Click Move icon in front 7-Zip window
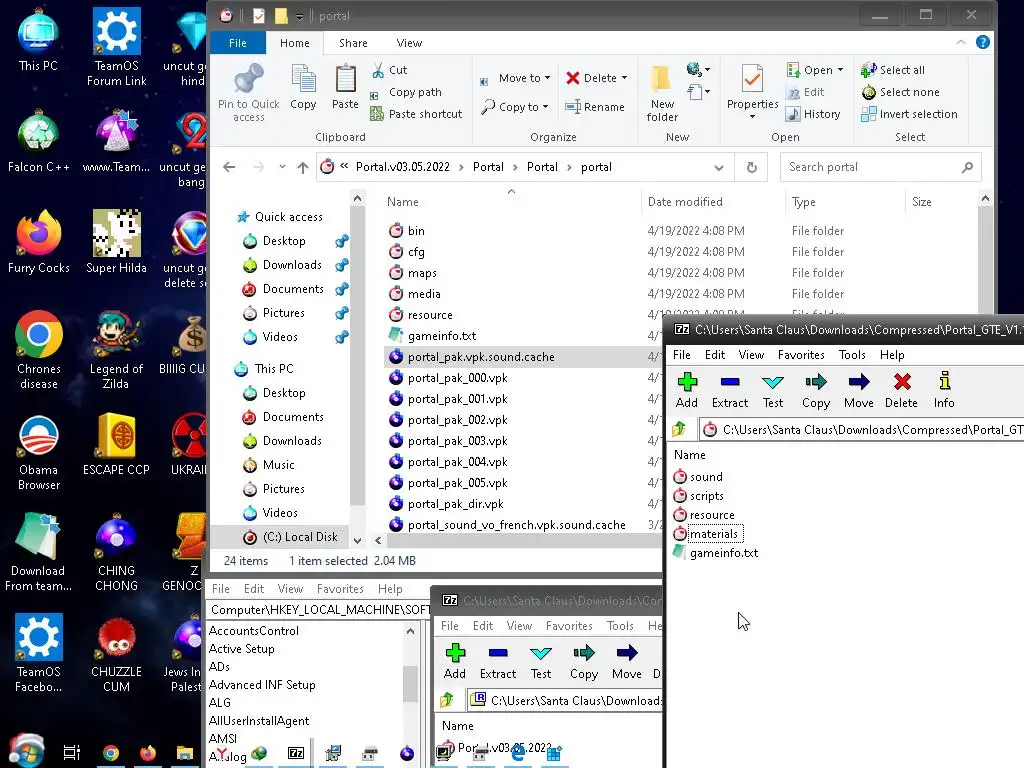 pos(859,382)
